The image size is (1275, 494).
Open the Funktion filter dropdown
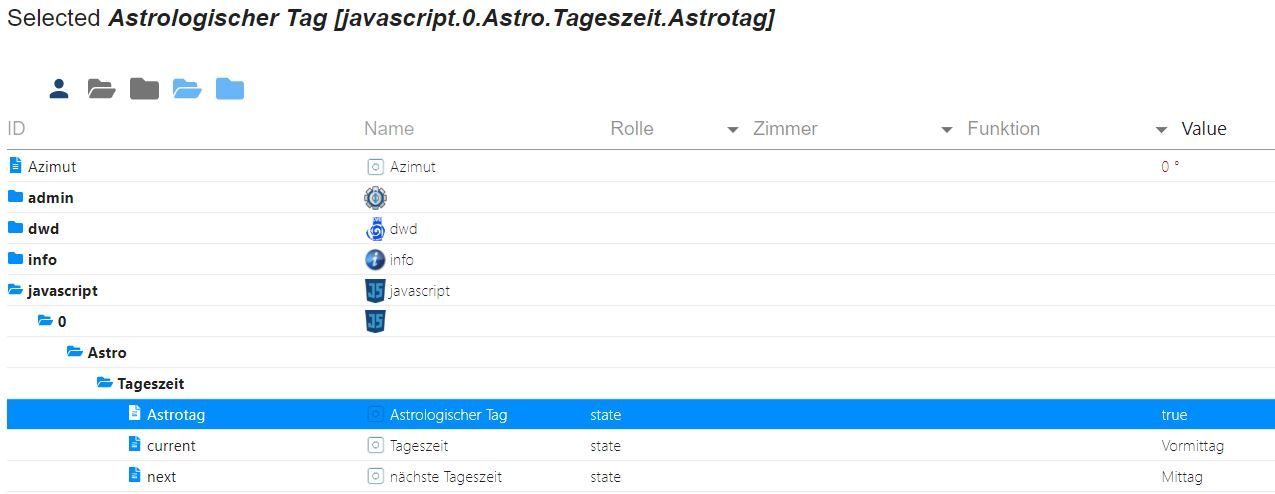[x=1161, y=130]
